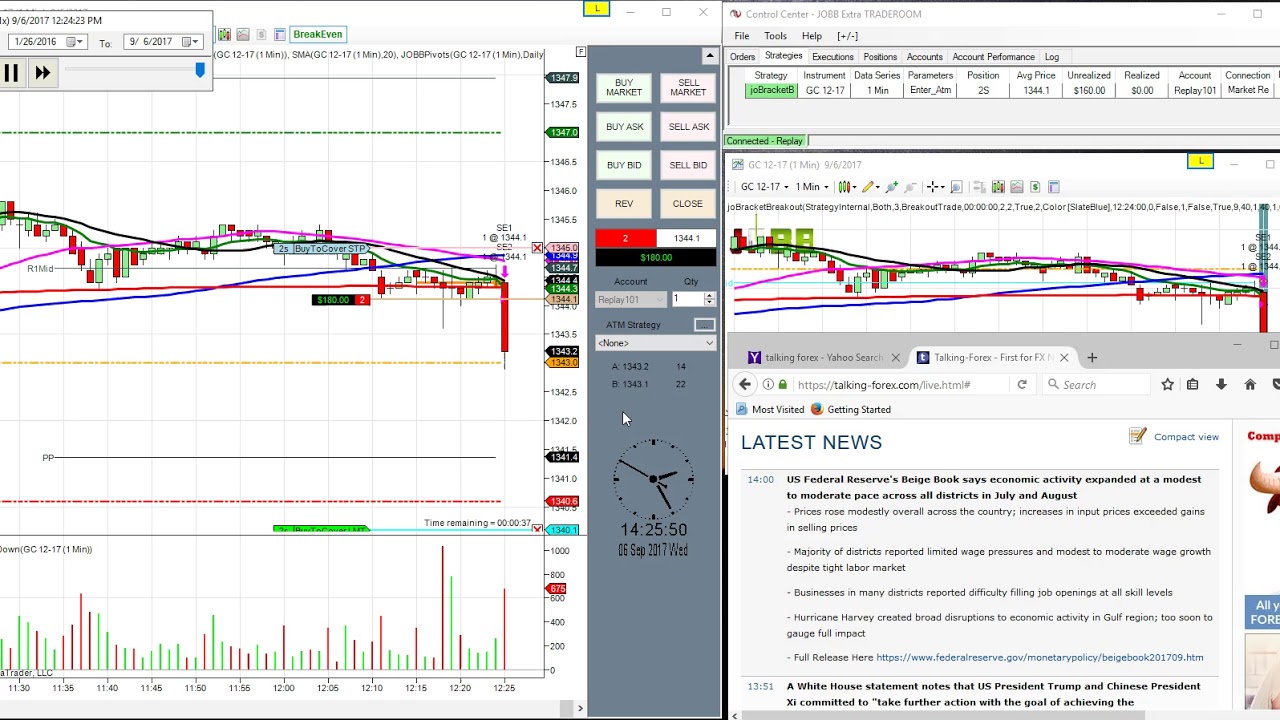Click the chart horizontal scrollbar right arrow
1280x720 pixels.
click(x=580, y=709)
